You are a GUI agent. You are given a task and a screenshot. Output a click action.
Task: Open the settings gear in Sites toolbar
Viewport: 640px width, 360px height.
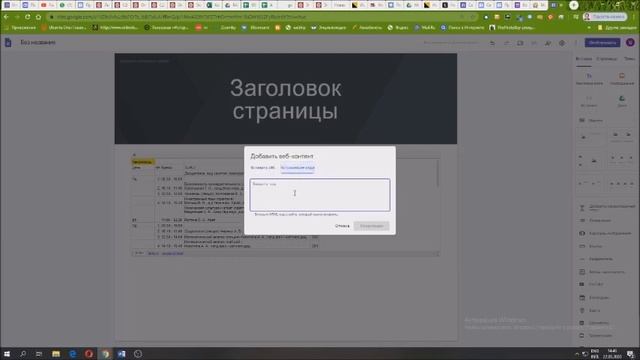(x=562, y=43)
